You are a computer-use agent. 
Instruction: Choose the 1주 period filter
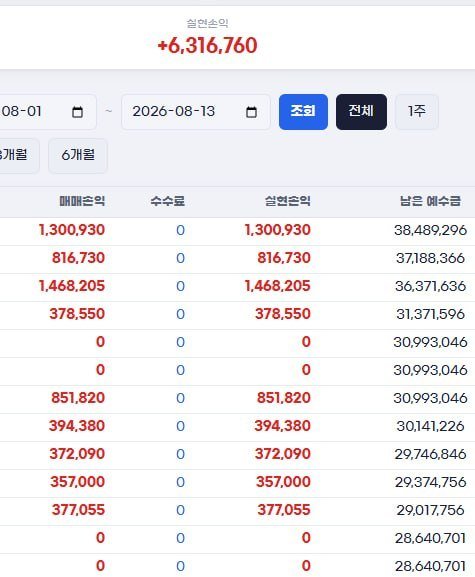(416, 111)
